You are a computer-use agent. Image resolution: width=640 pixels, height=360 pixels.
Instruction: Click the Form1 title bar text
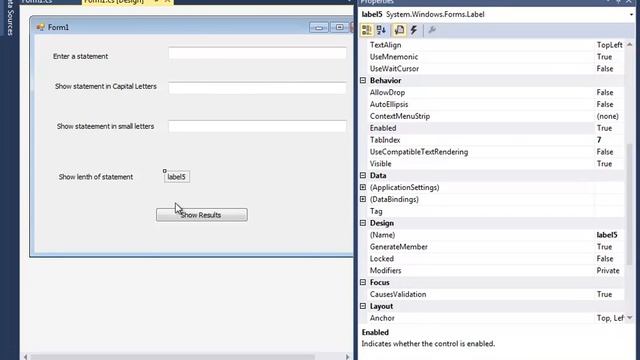58,27
